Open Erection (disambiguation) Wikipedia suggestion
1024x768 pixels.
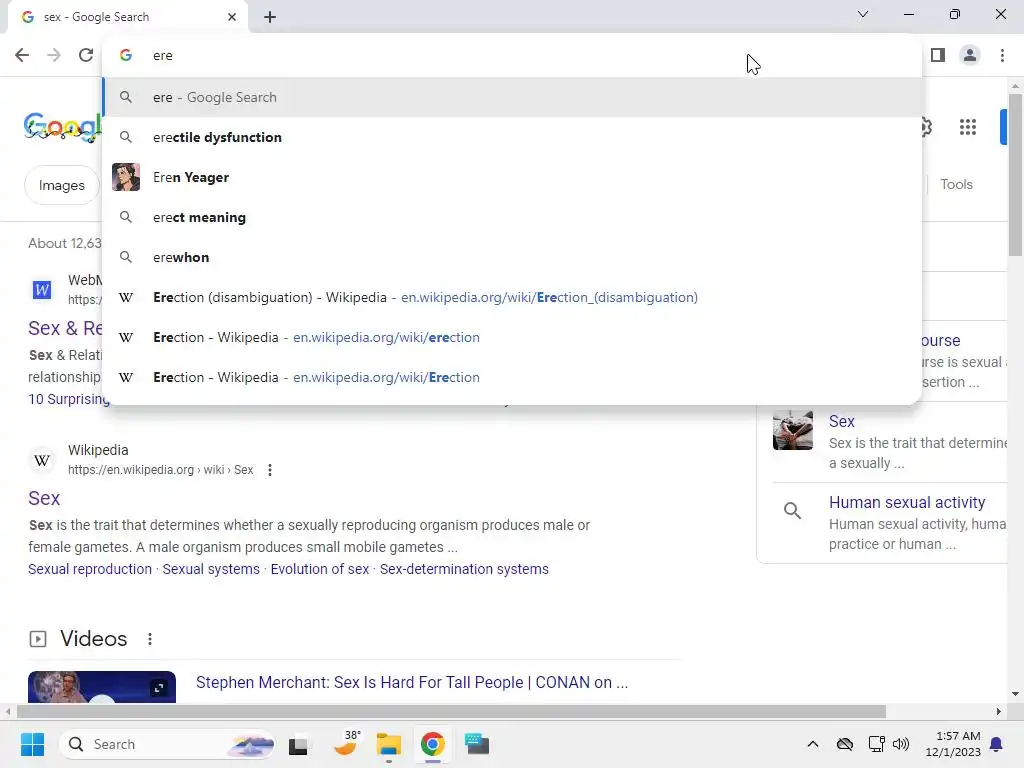(x=513, y=297)
